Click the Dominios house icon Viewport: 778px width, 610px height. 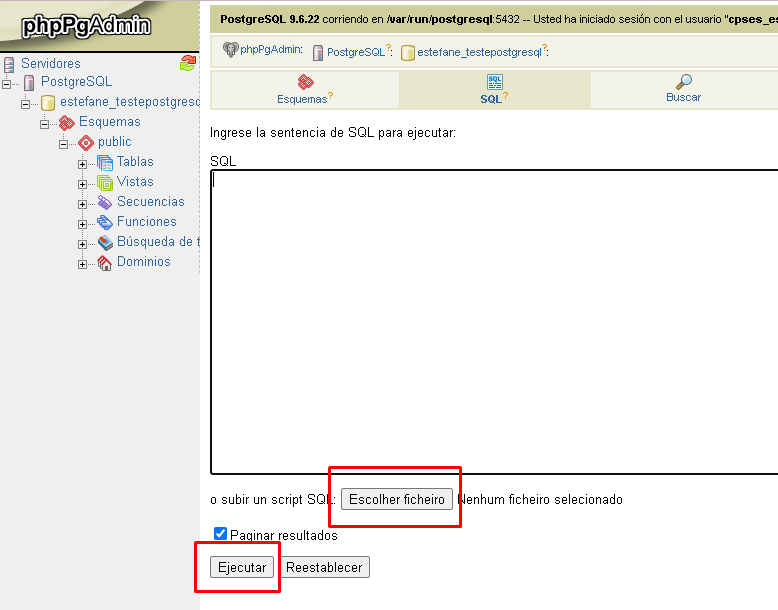coord(105,263)
